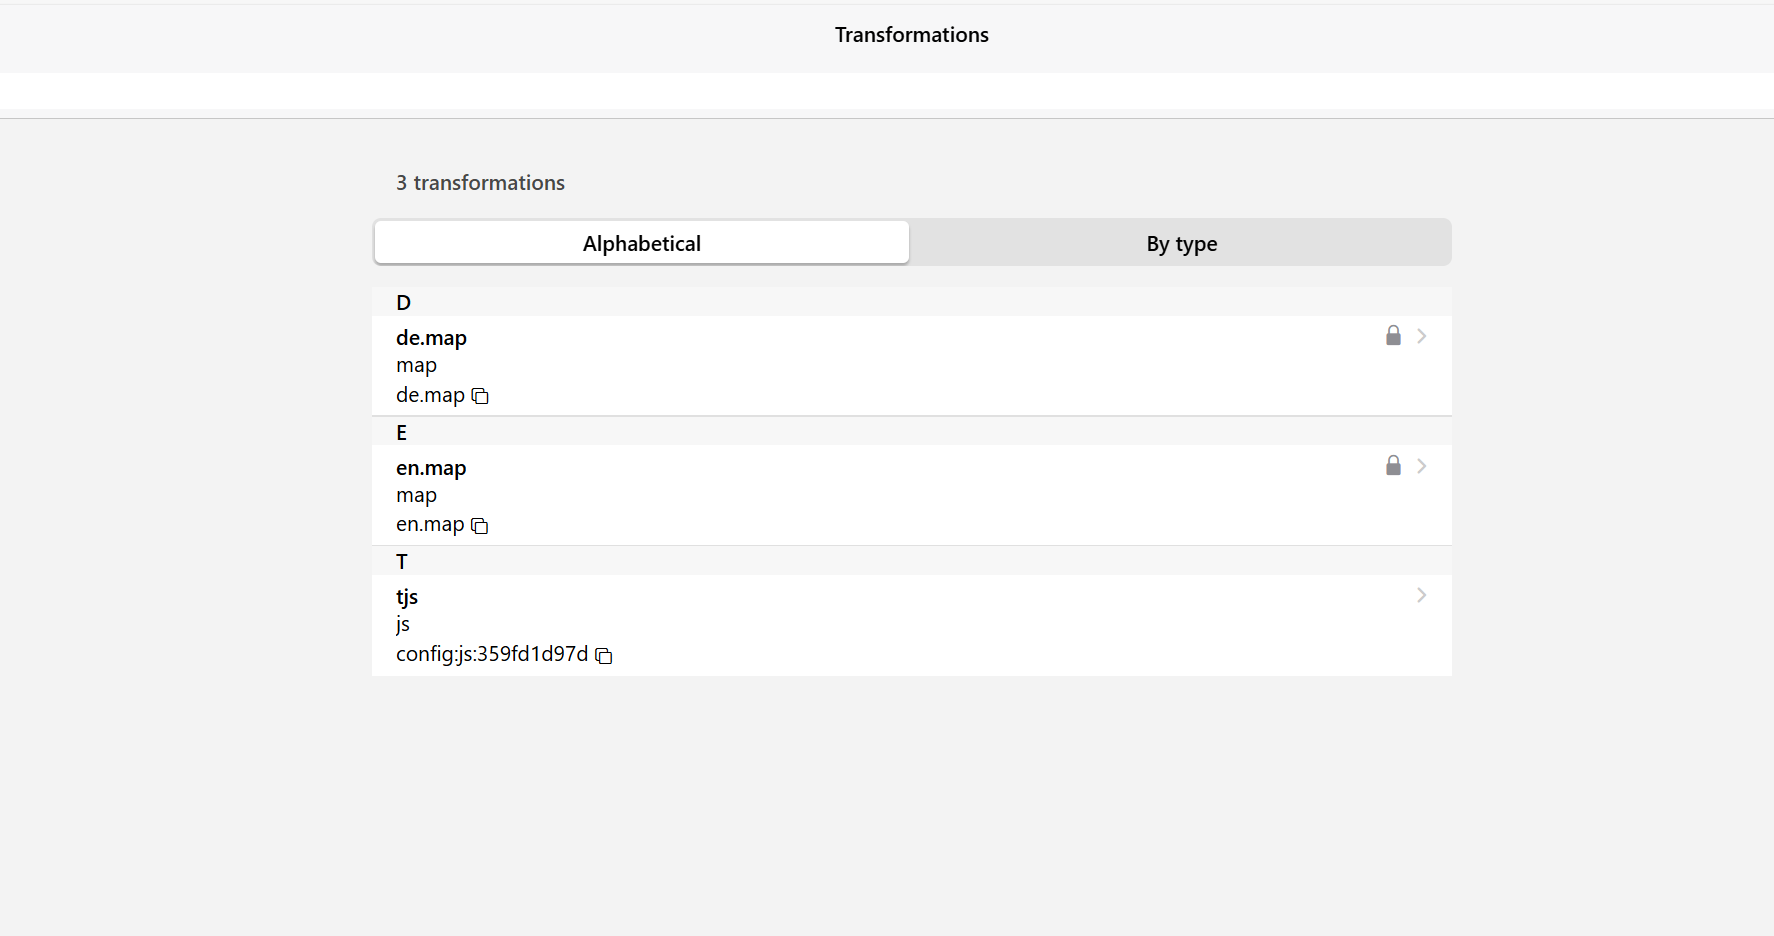Screen dimensions: 1774x936
Task: Click the T section header
Action: pyautogui.click(x=402, y=562)
